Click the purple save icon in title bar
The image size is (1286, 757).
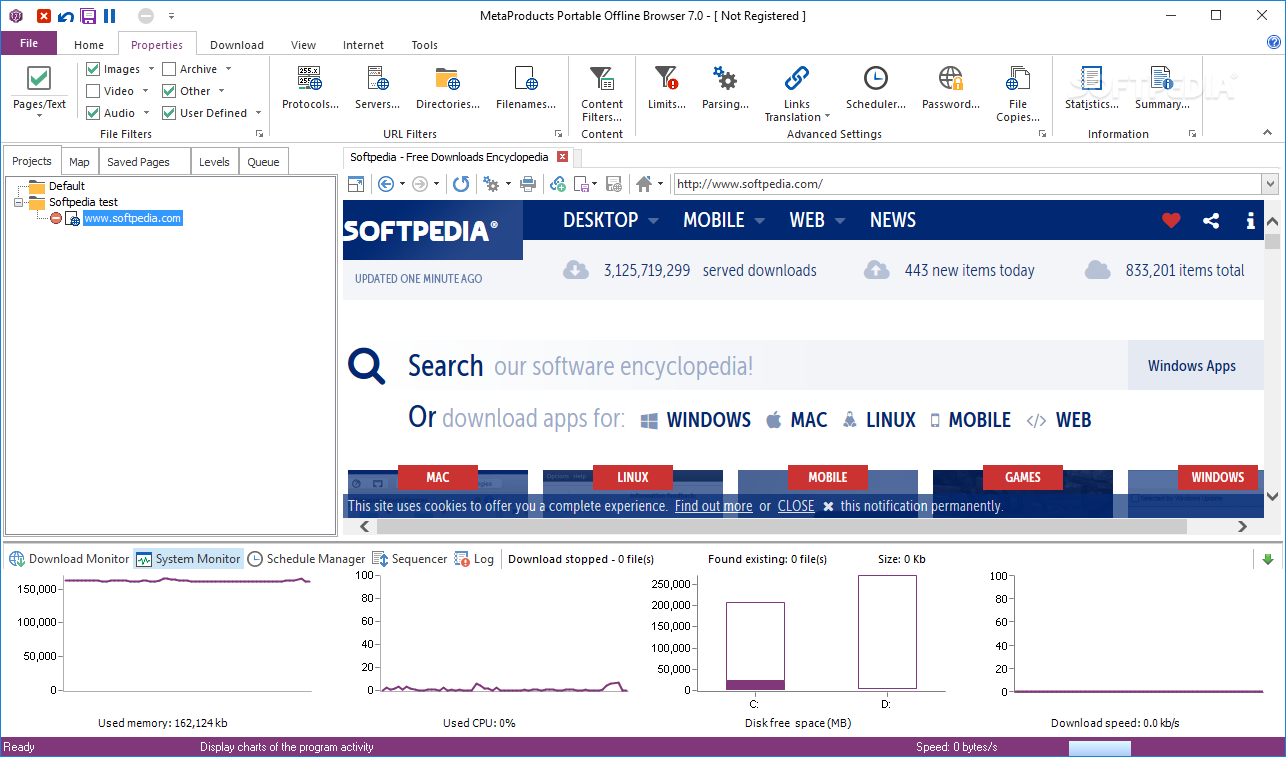[x=88, y=16]
